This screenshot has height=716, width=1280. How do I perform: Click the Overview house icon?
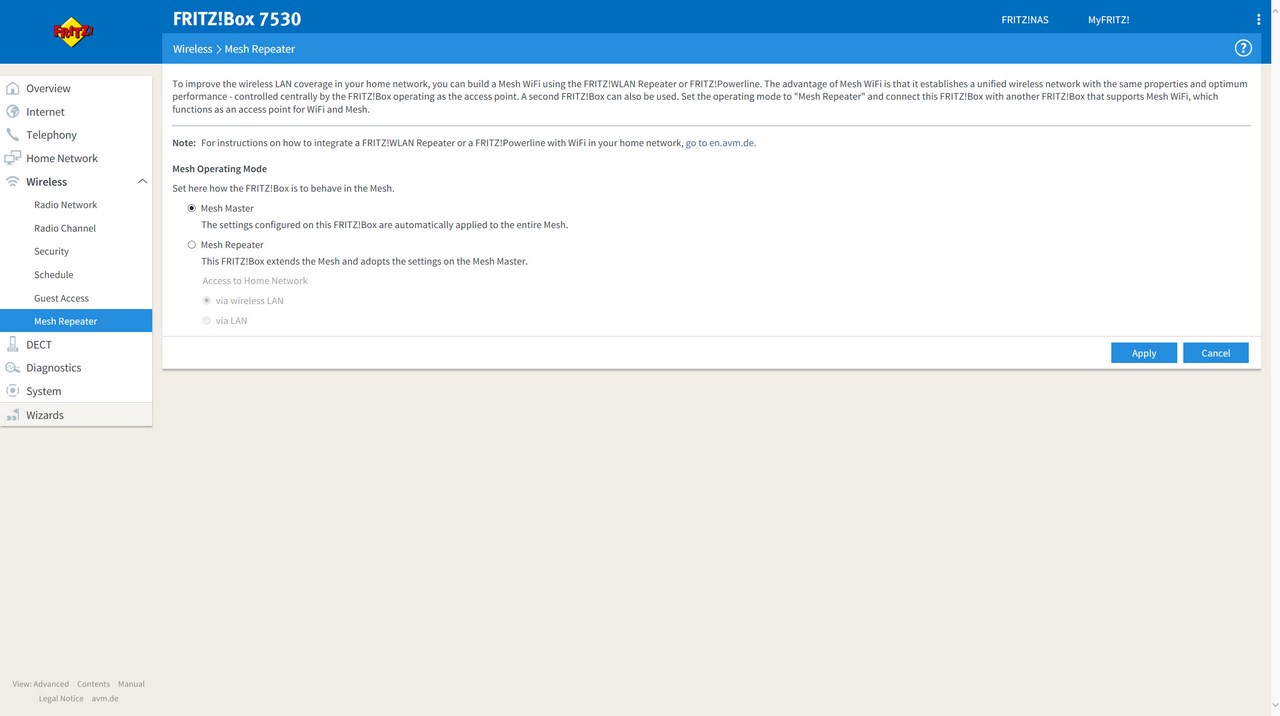(13, 88)
